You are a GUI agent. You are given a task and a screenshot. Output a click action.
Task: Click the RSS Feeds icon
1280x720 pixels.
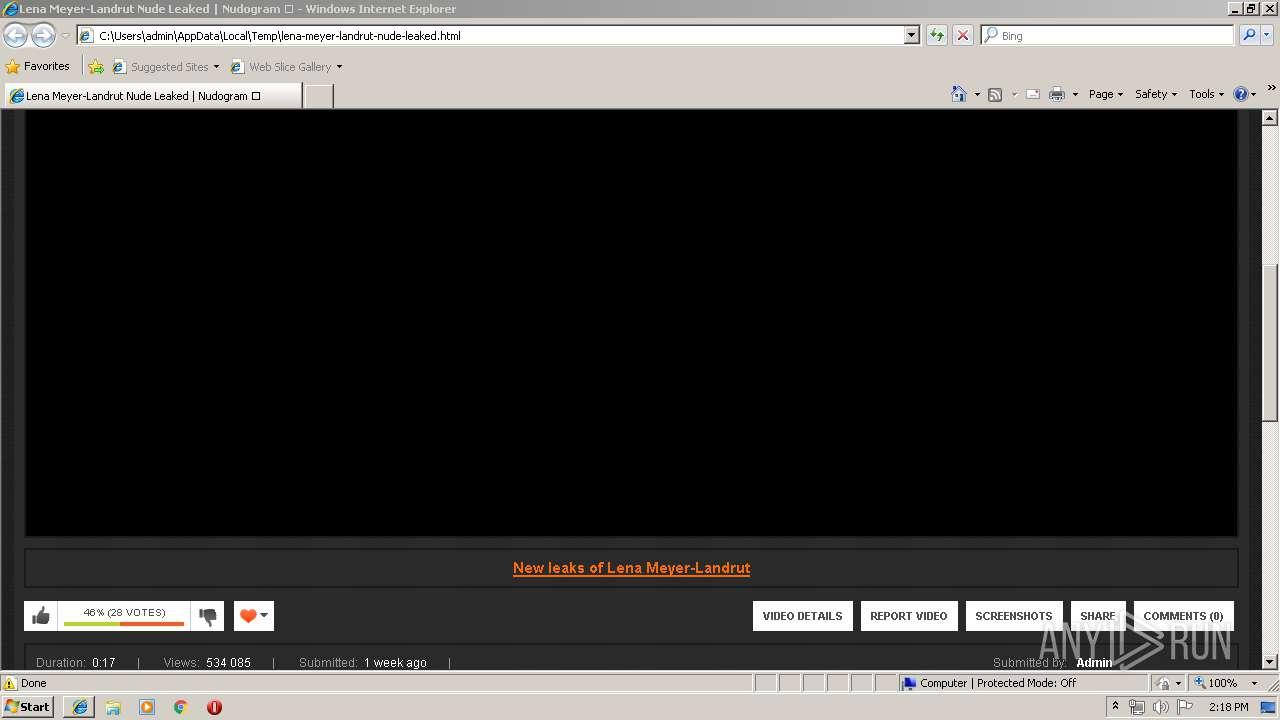coord(995,94)
